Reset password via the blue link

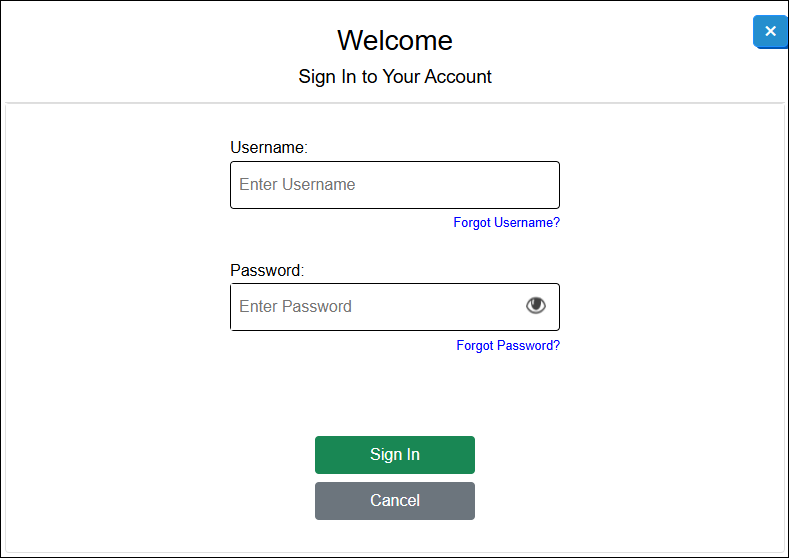508,345
